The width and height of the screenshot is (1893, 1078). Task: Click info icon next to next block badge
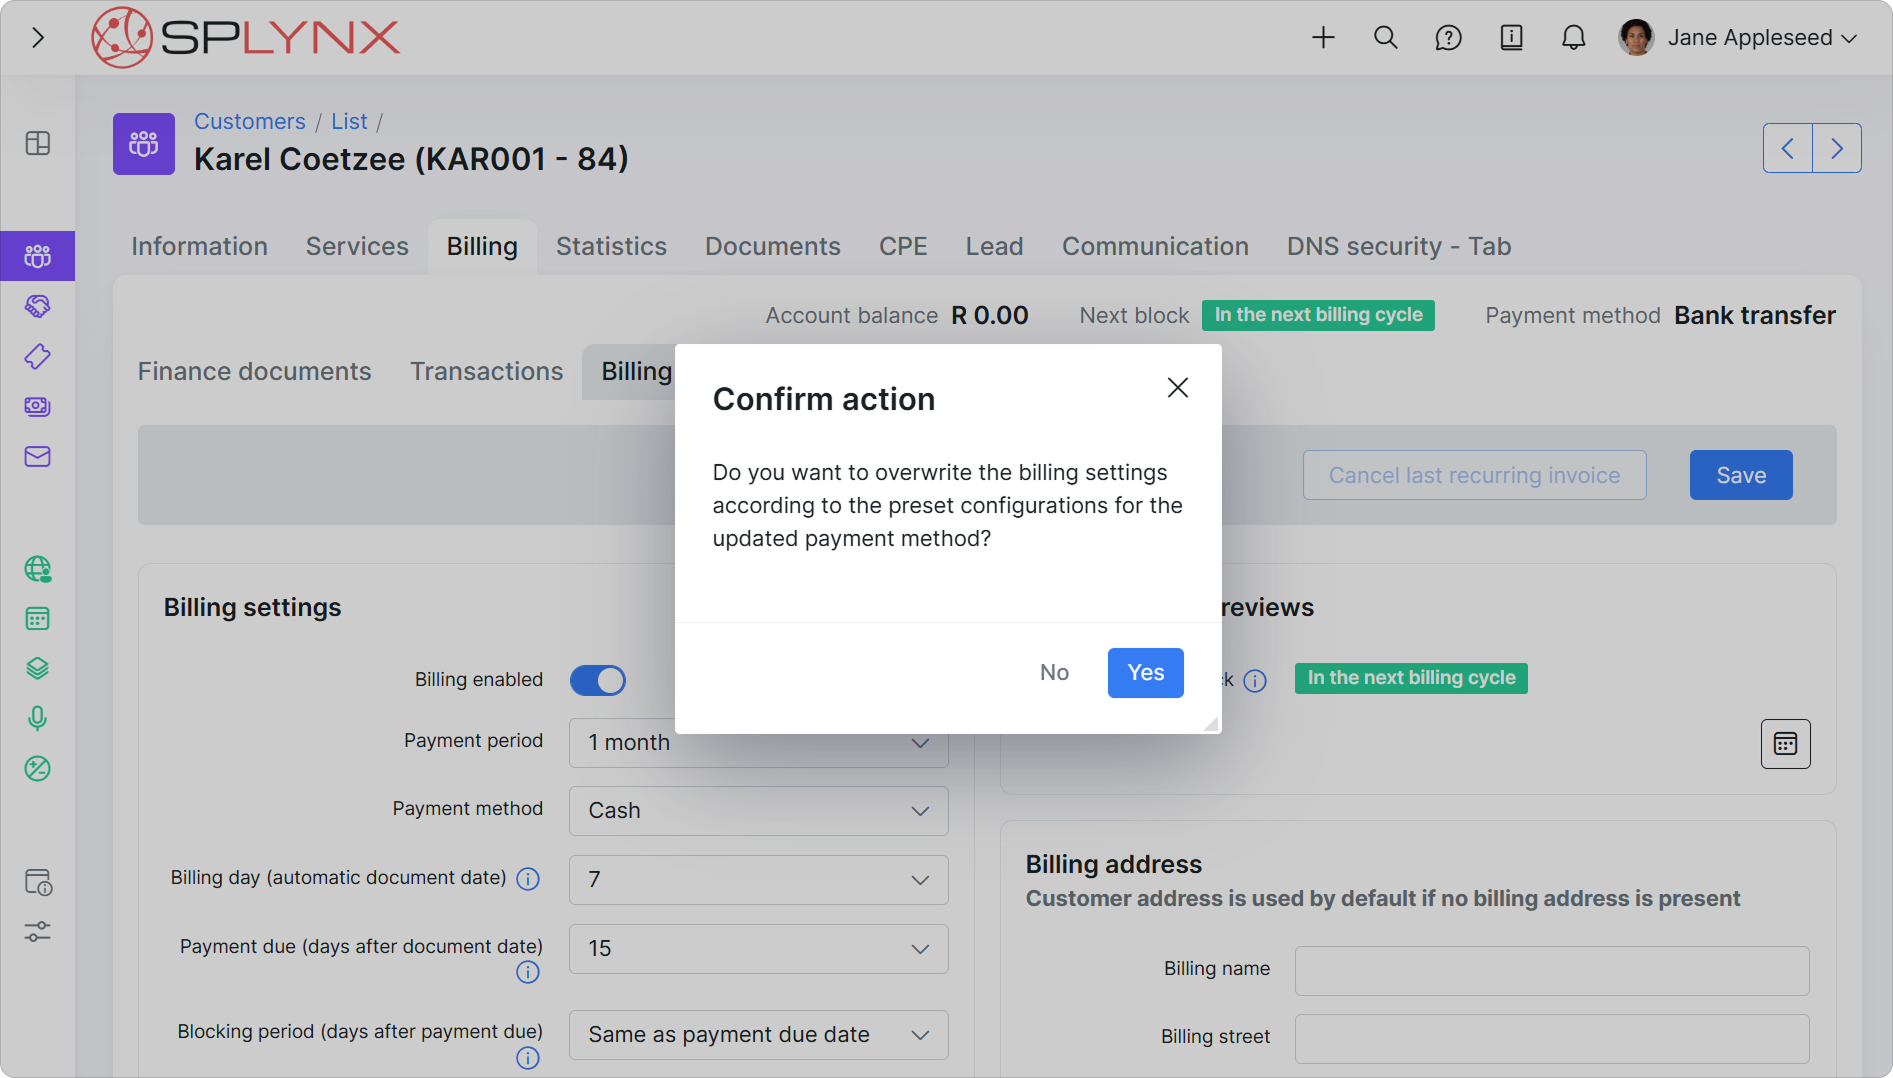pyautogui.click(x=1255, y=681)
